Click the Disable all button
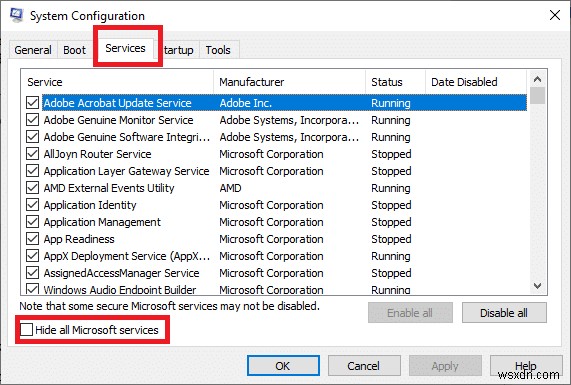The height and width of the screenshot is (385, 571). pyautogui.click(x=504, y=313)
